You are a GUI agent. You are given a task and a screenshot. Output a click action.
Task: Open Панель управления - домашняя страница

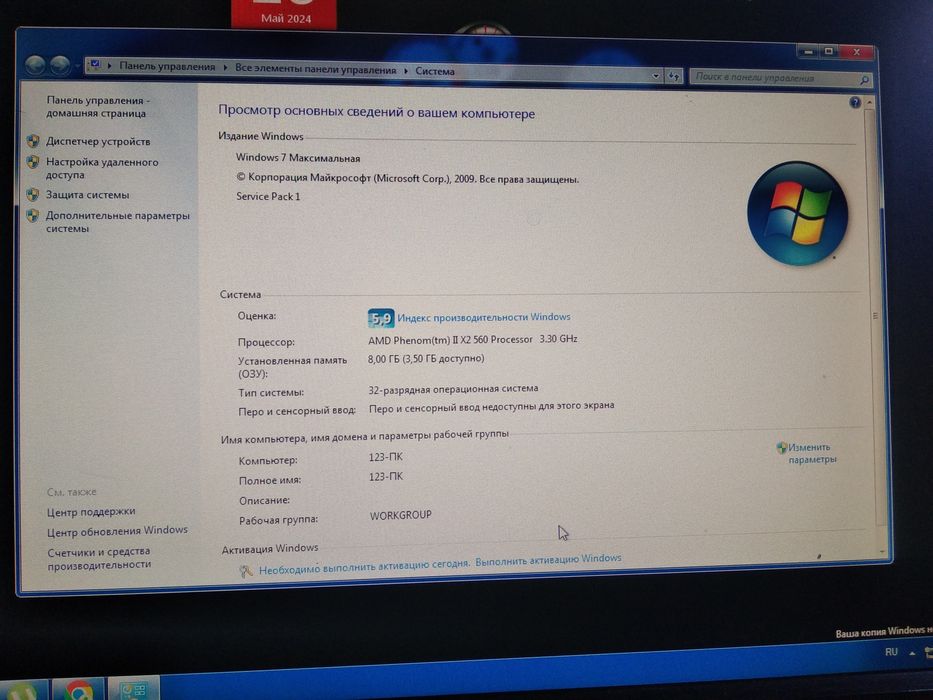click(98, 107)
